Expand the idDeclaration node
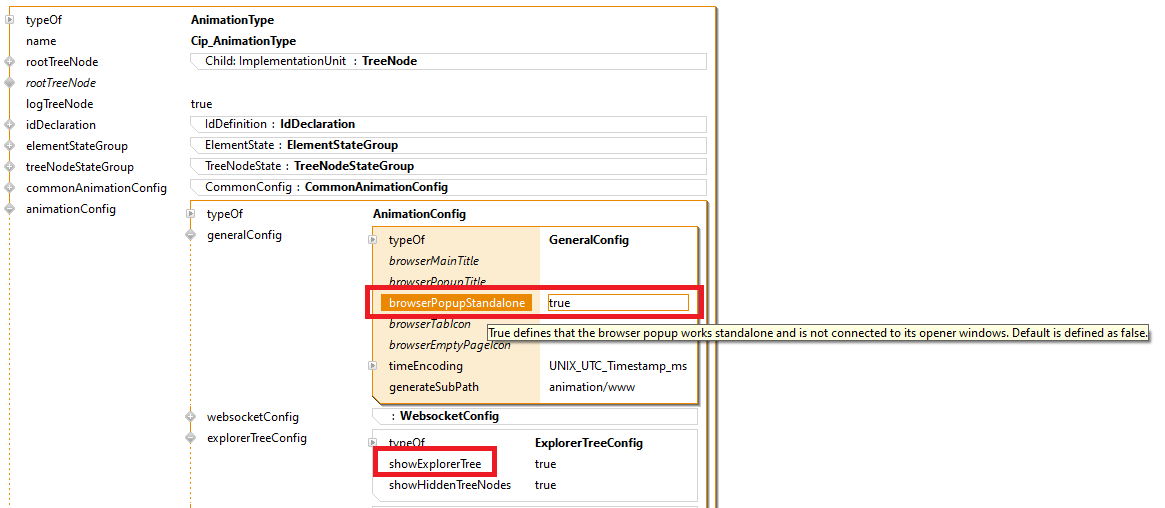The image size is (1165, 508). click(x=10, y=125)
